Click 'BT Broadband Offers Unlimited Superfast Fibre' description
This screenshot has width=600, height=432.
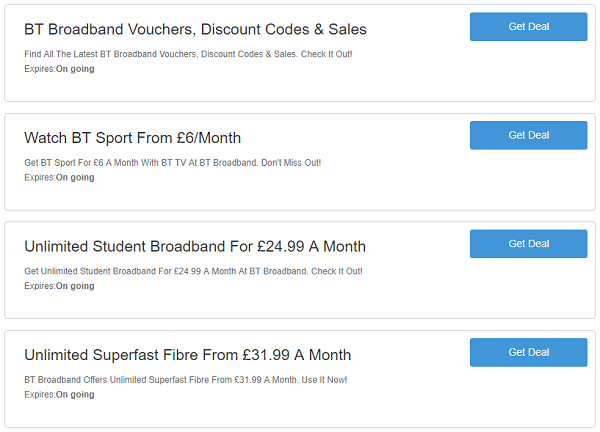tap(186, 380)
